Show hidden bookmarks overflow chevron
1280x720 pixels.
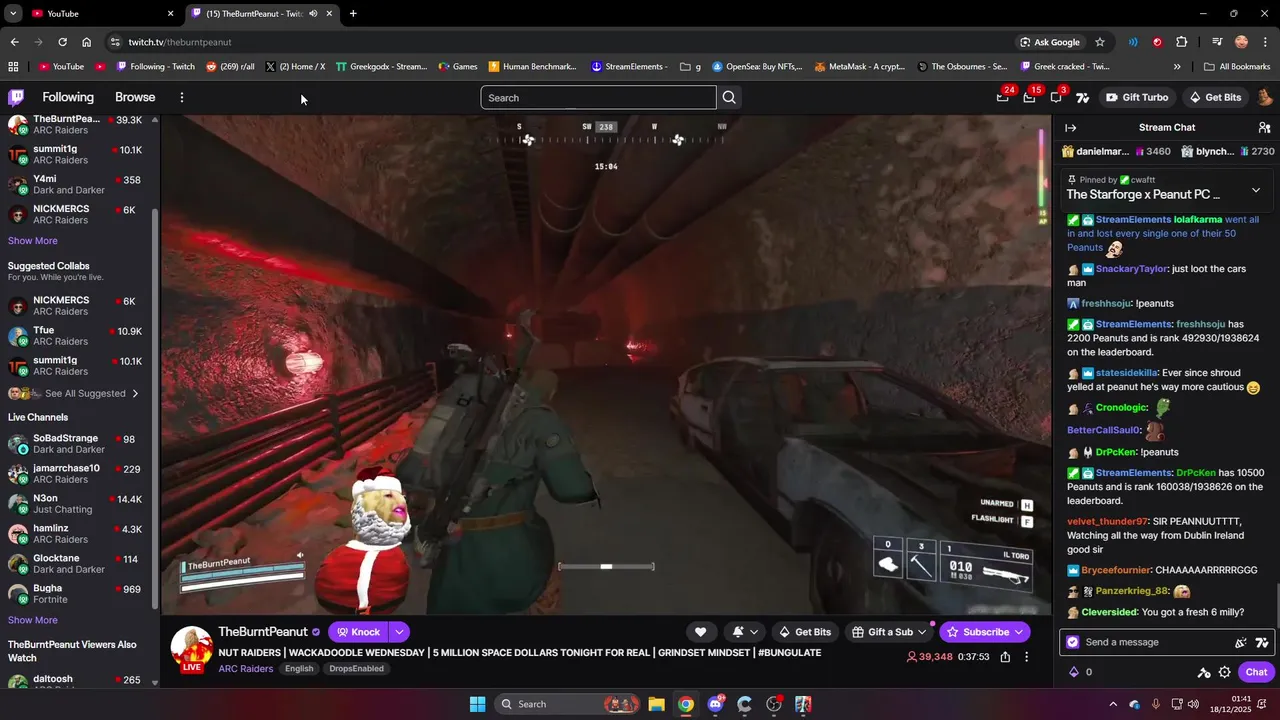pos(1177,67)
